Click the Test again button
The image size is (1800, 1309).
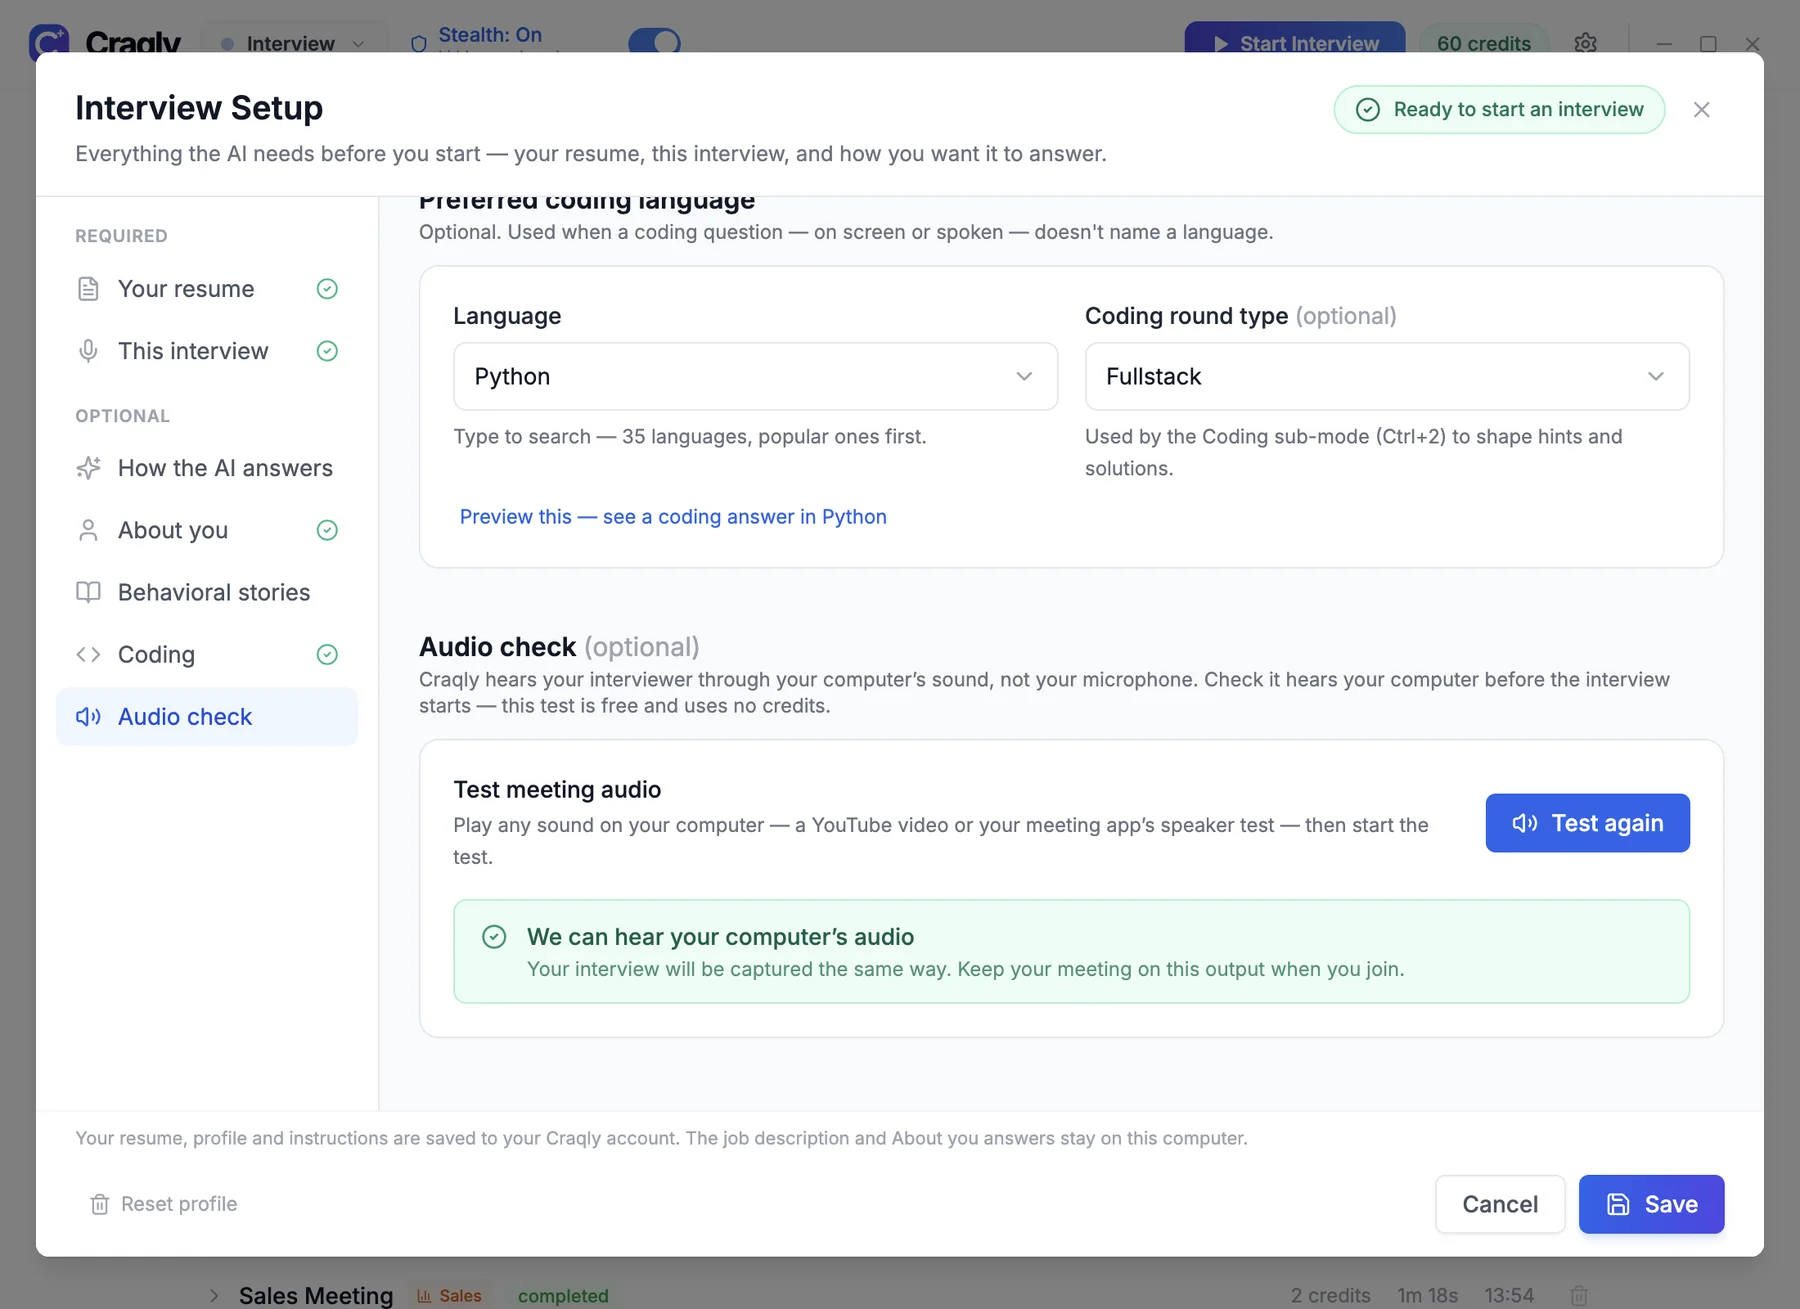(x=1587, y=823)
